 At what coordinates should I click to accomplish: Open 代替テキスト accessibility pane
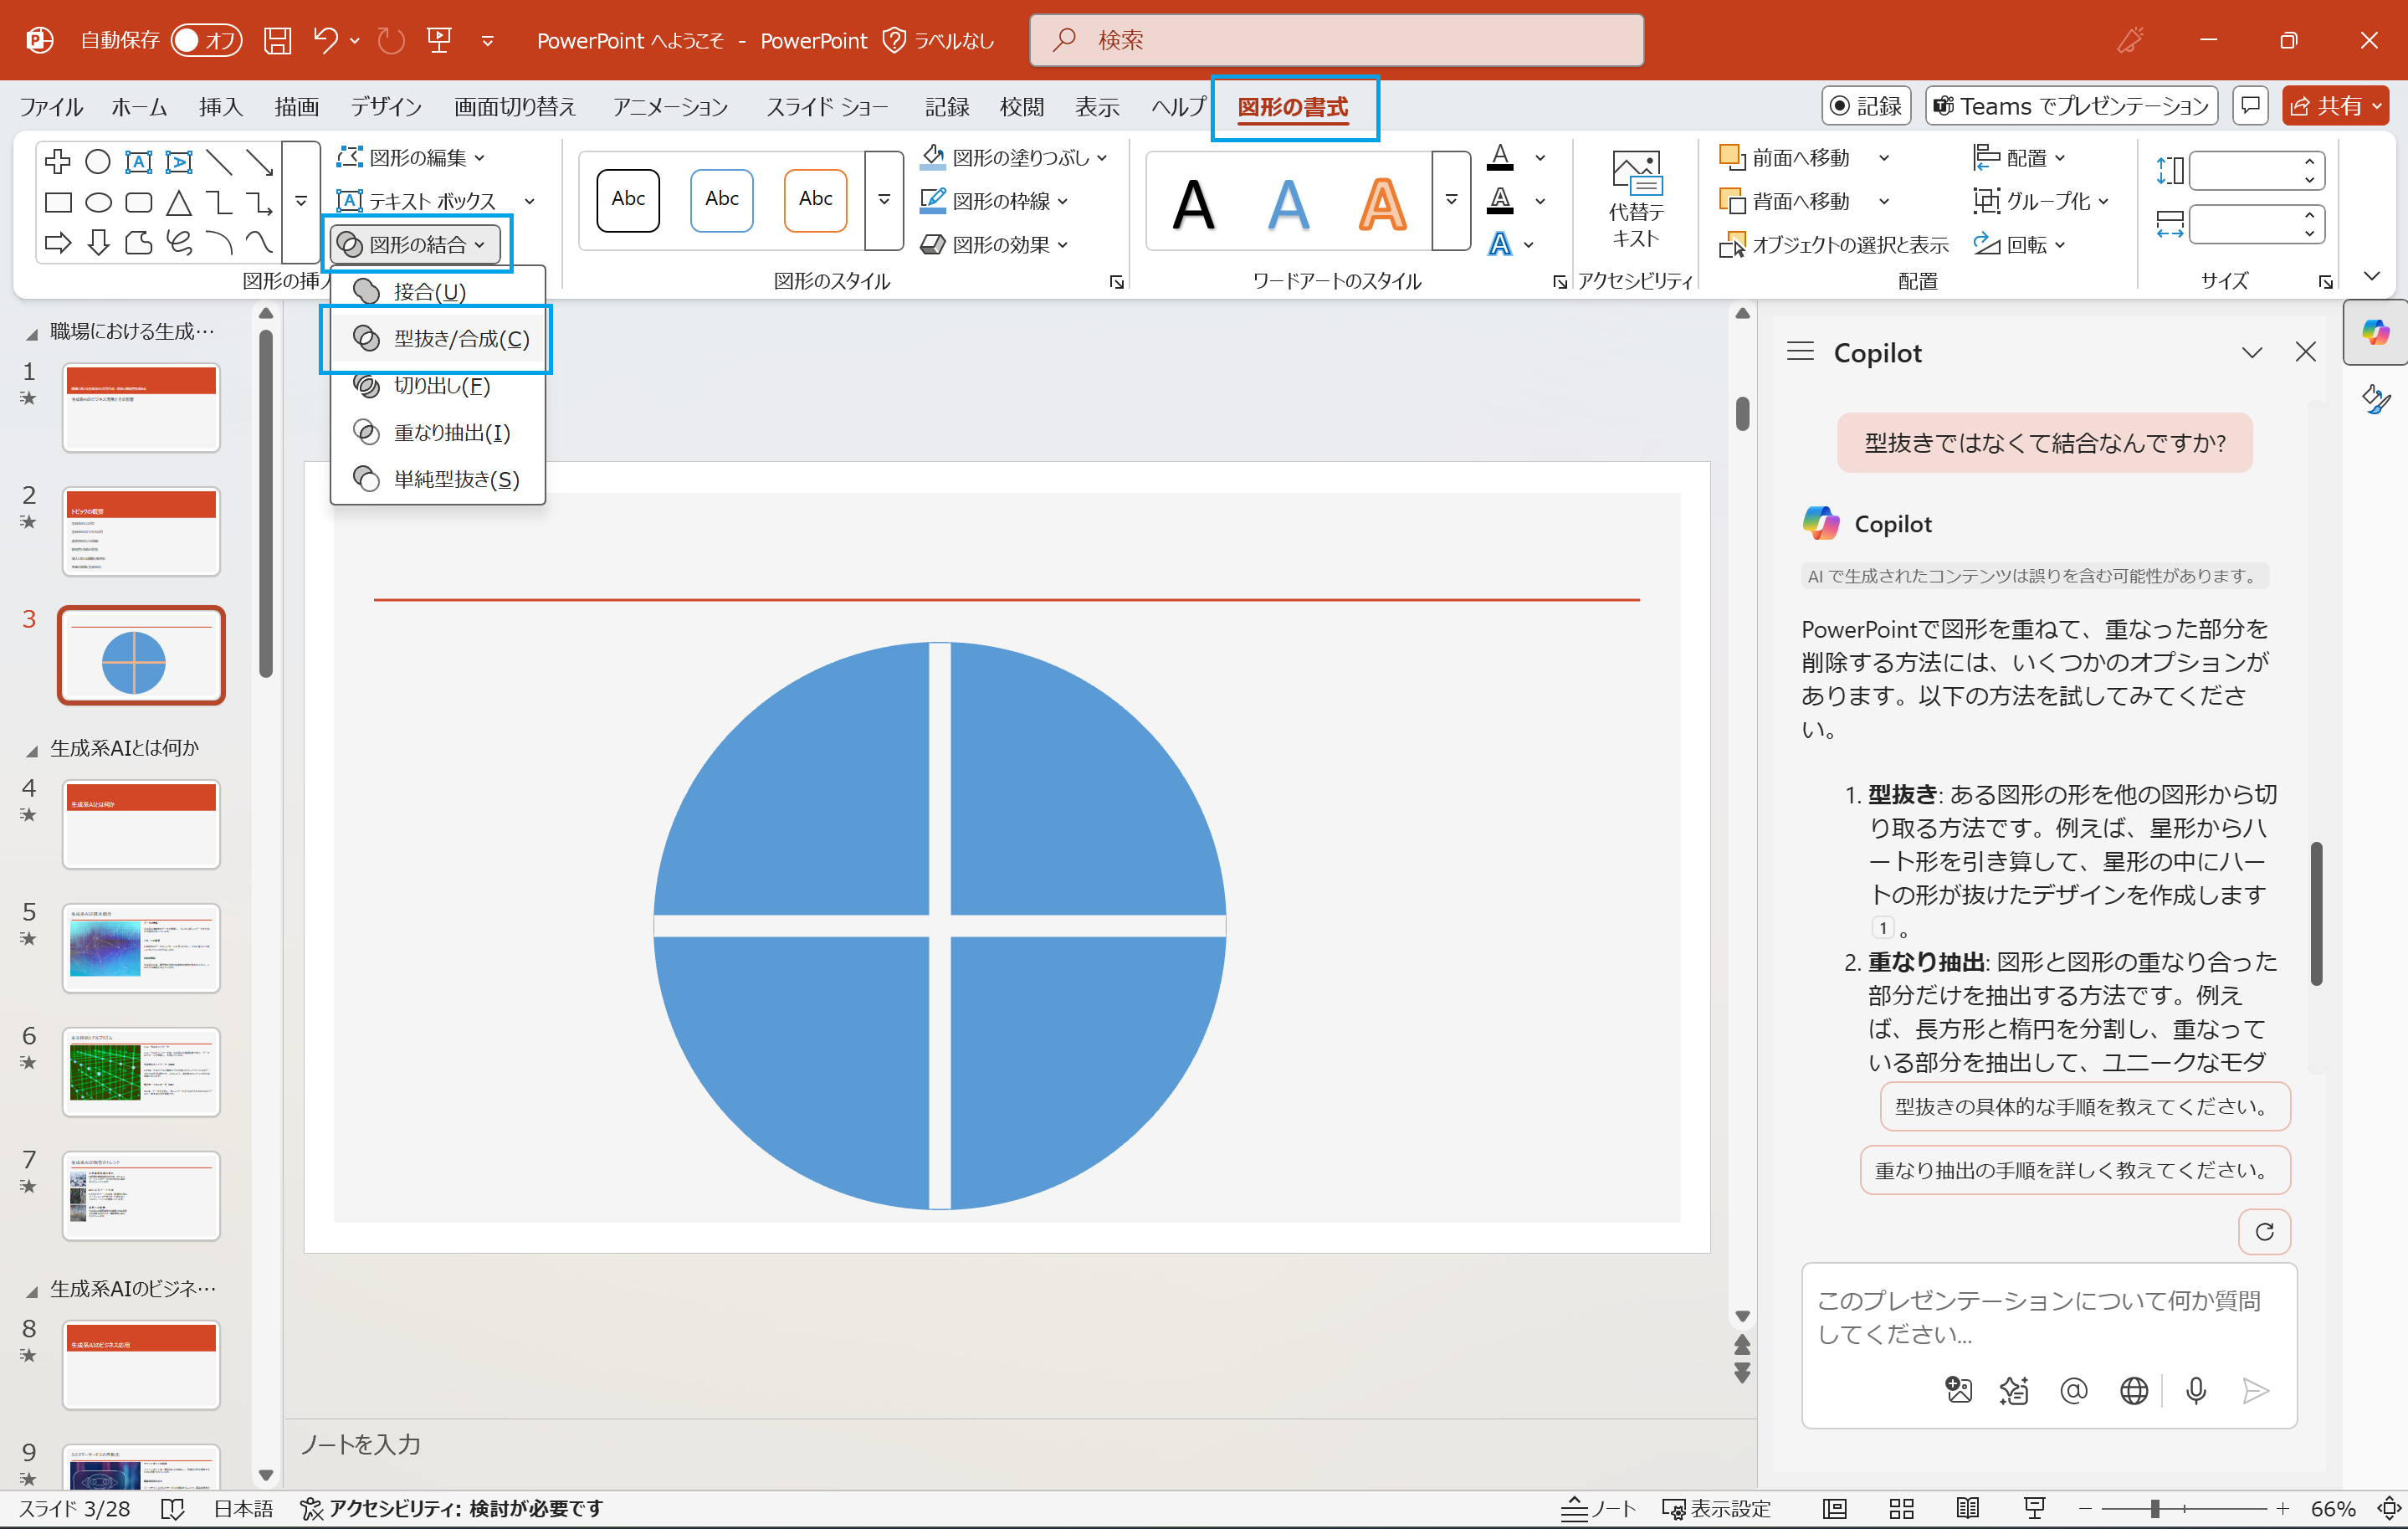pos(1636,199)
